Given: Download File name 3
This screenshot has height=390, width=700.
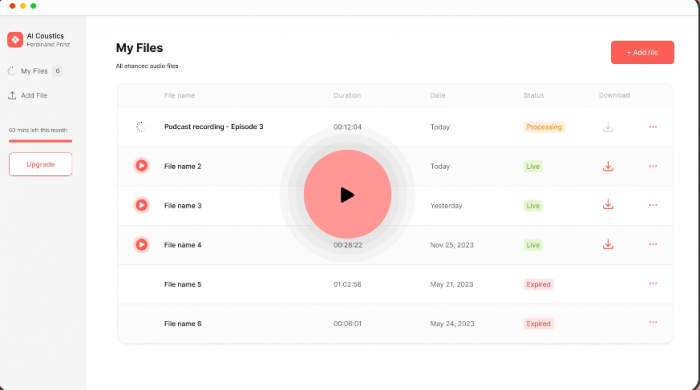Looking at the screenshot, I should [x=608, y=205].
